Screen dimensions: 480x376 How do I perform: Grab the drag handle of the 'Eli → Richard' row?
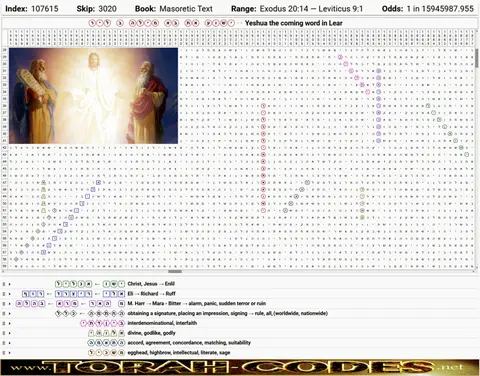pyautogui.click(x=4, y=294)
